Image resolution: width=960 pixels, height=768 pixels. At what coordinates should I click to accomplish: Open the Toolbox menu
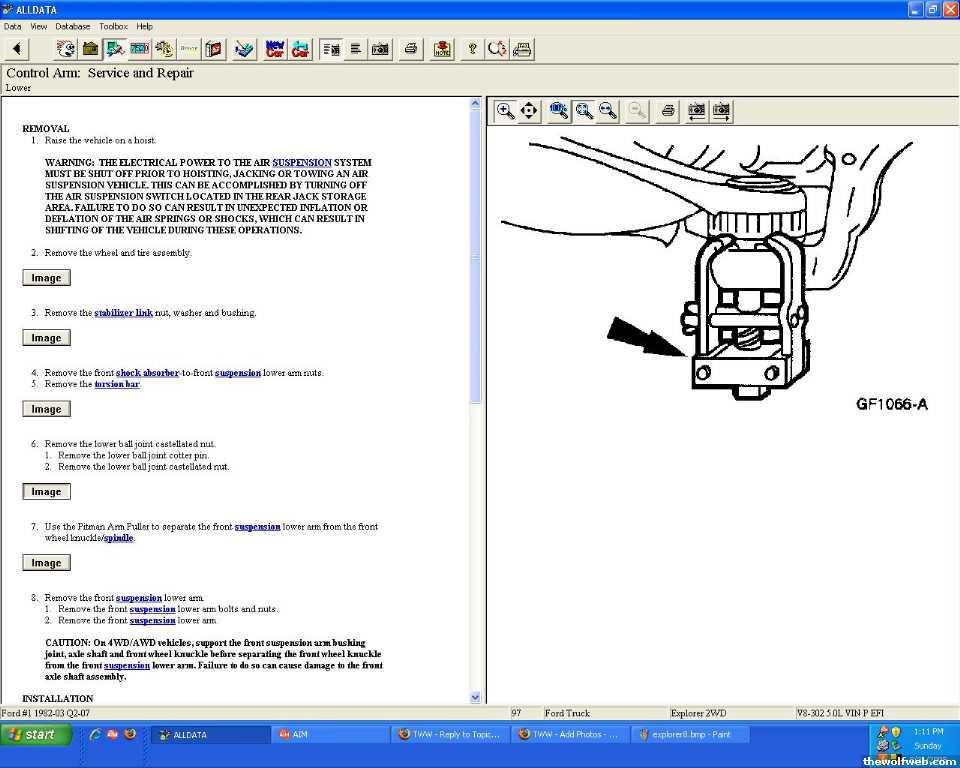tap(113, 26)
